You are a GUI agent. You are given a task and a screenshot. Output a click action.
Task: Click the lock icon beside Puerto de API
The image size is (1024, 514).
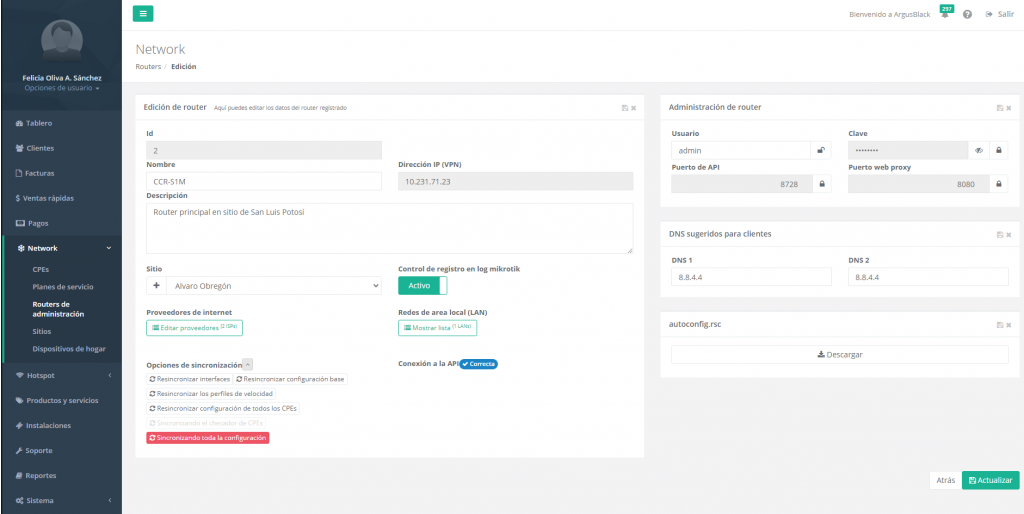[822, 184]
